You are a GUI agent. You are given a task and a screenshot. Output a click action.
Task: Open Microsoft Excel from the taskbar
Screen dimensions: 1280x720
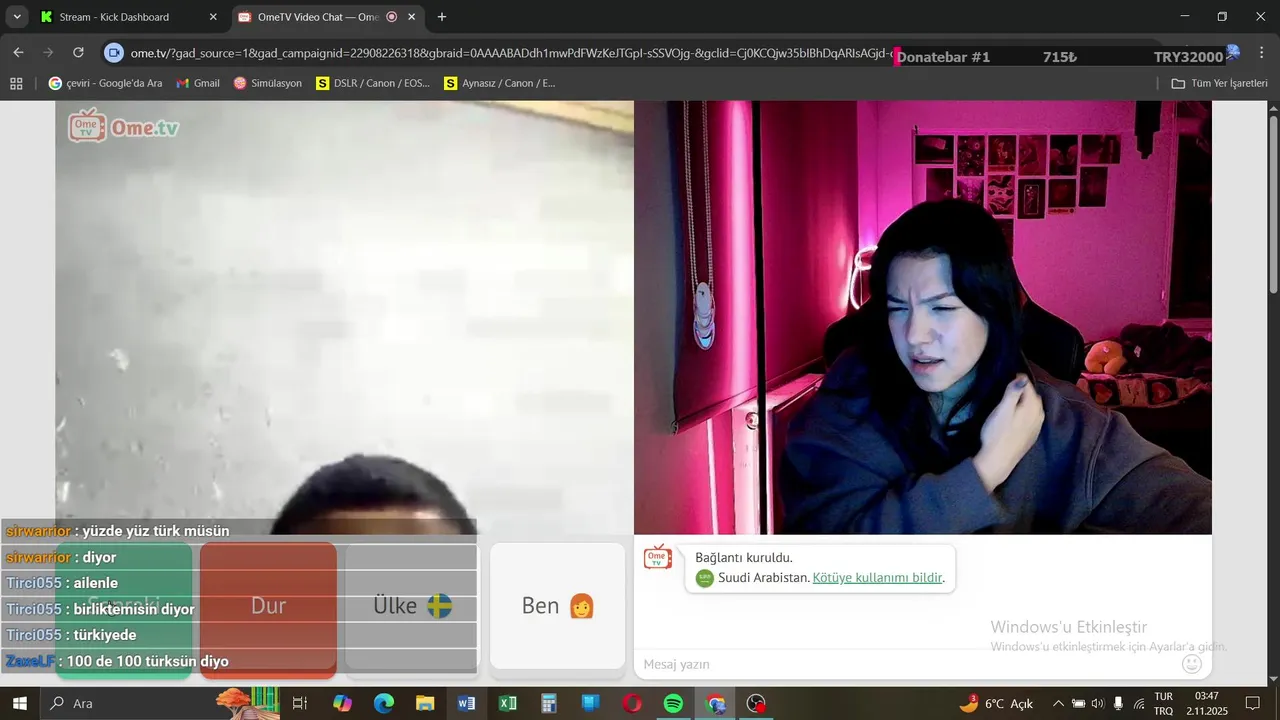tap(508, 703)
